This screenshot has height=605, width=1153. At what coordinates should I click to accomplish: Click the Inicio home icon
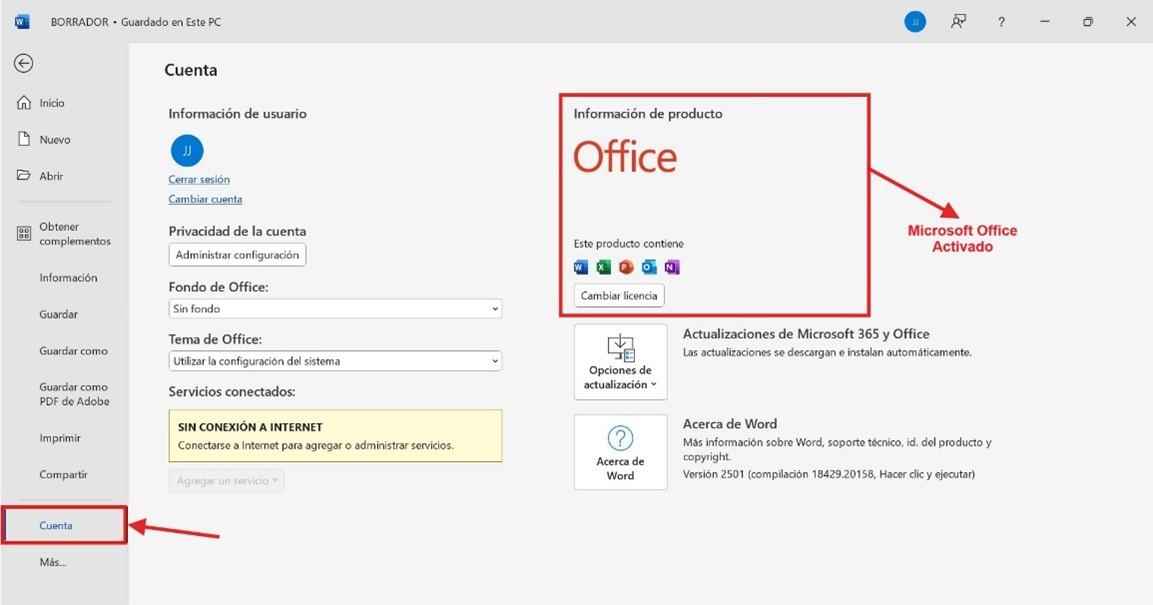tap(24, 103)
